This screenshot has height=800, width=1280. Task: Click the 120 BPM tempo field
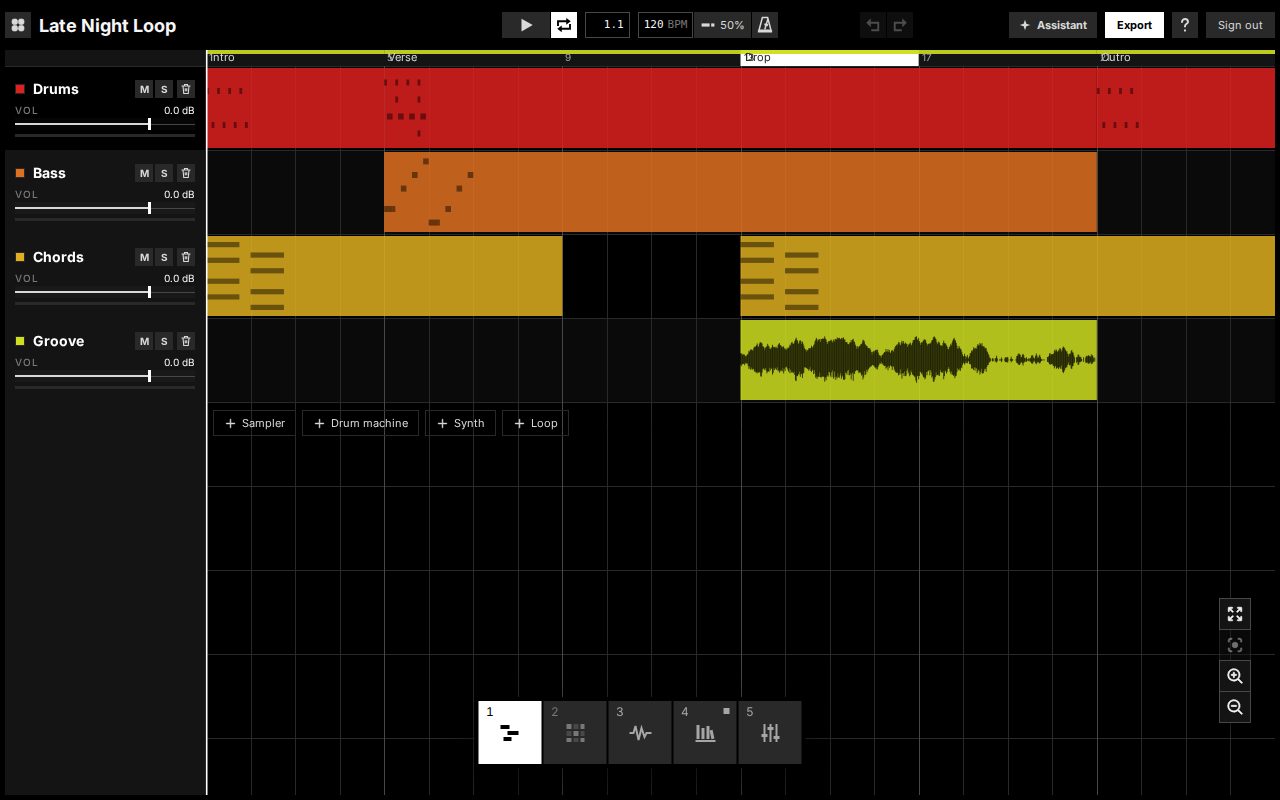point(666,25)
